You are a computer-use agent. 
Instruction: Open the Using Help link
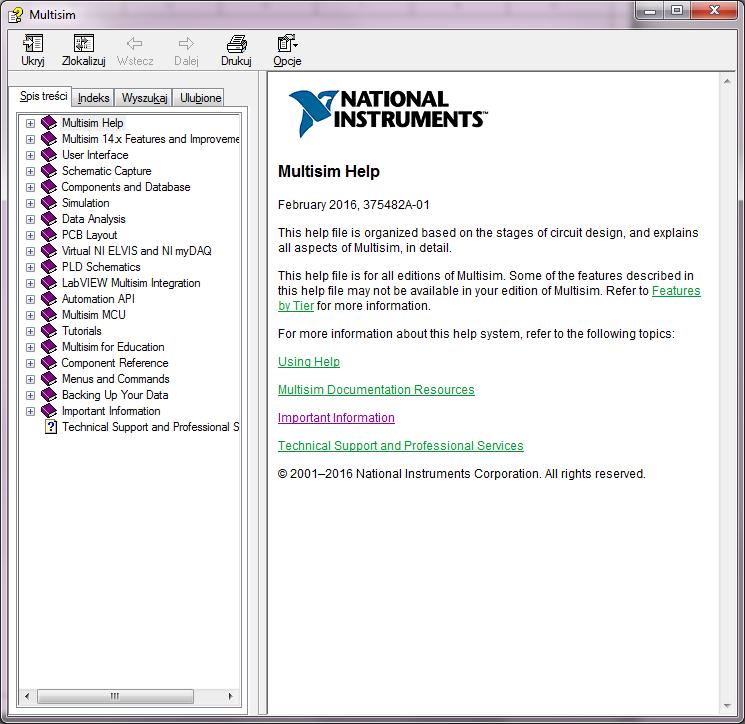coord(309,362)
